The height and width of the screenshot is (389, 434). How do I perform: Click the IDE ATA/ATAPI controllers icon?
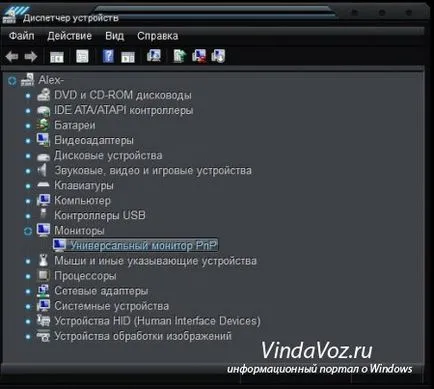(43, 110)
